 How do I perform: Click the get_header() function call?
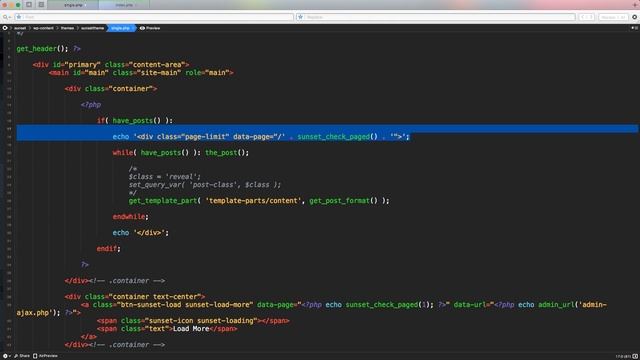click(x=42, y=49)
